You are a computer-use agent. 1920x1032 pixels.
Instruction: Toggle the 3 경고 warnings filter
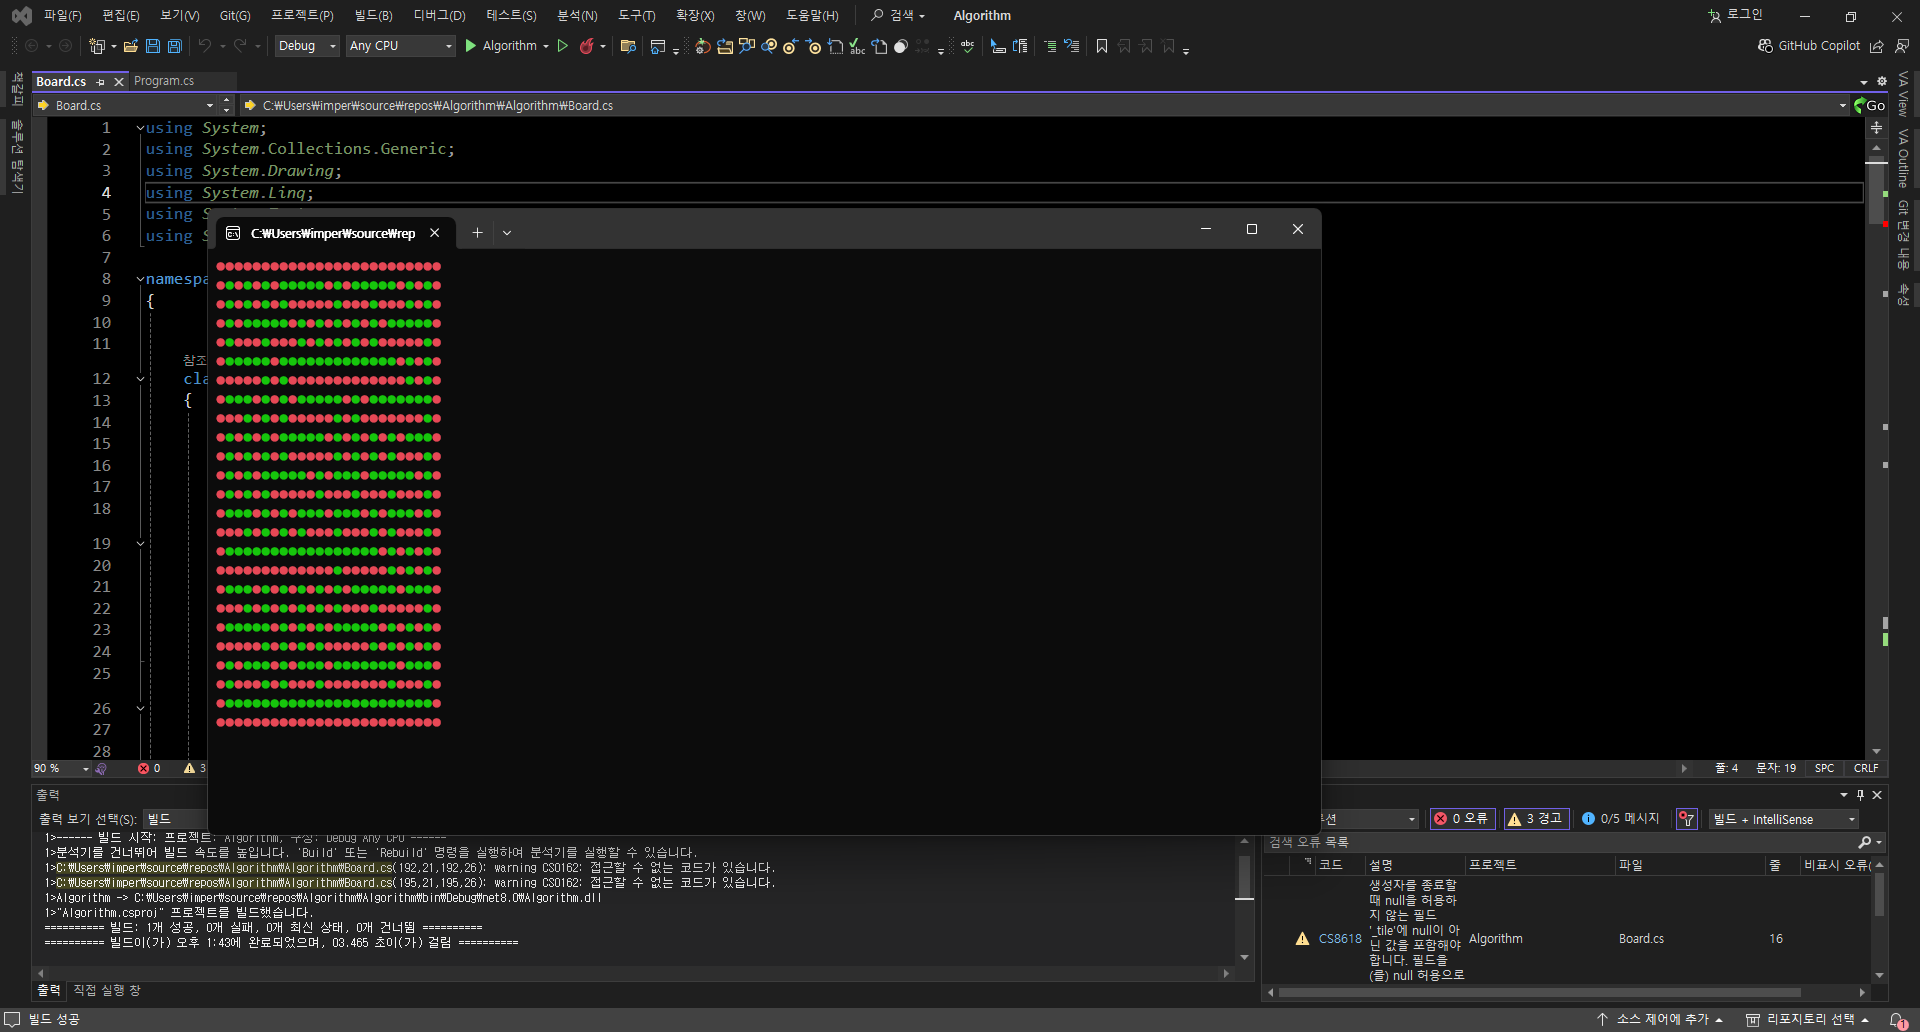(x=1536, y=819)
